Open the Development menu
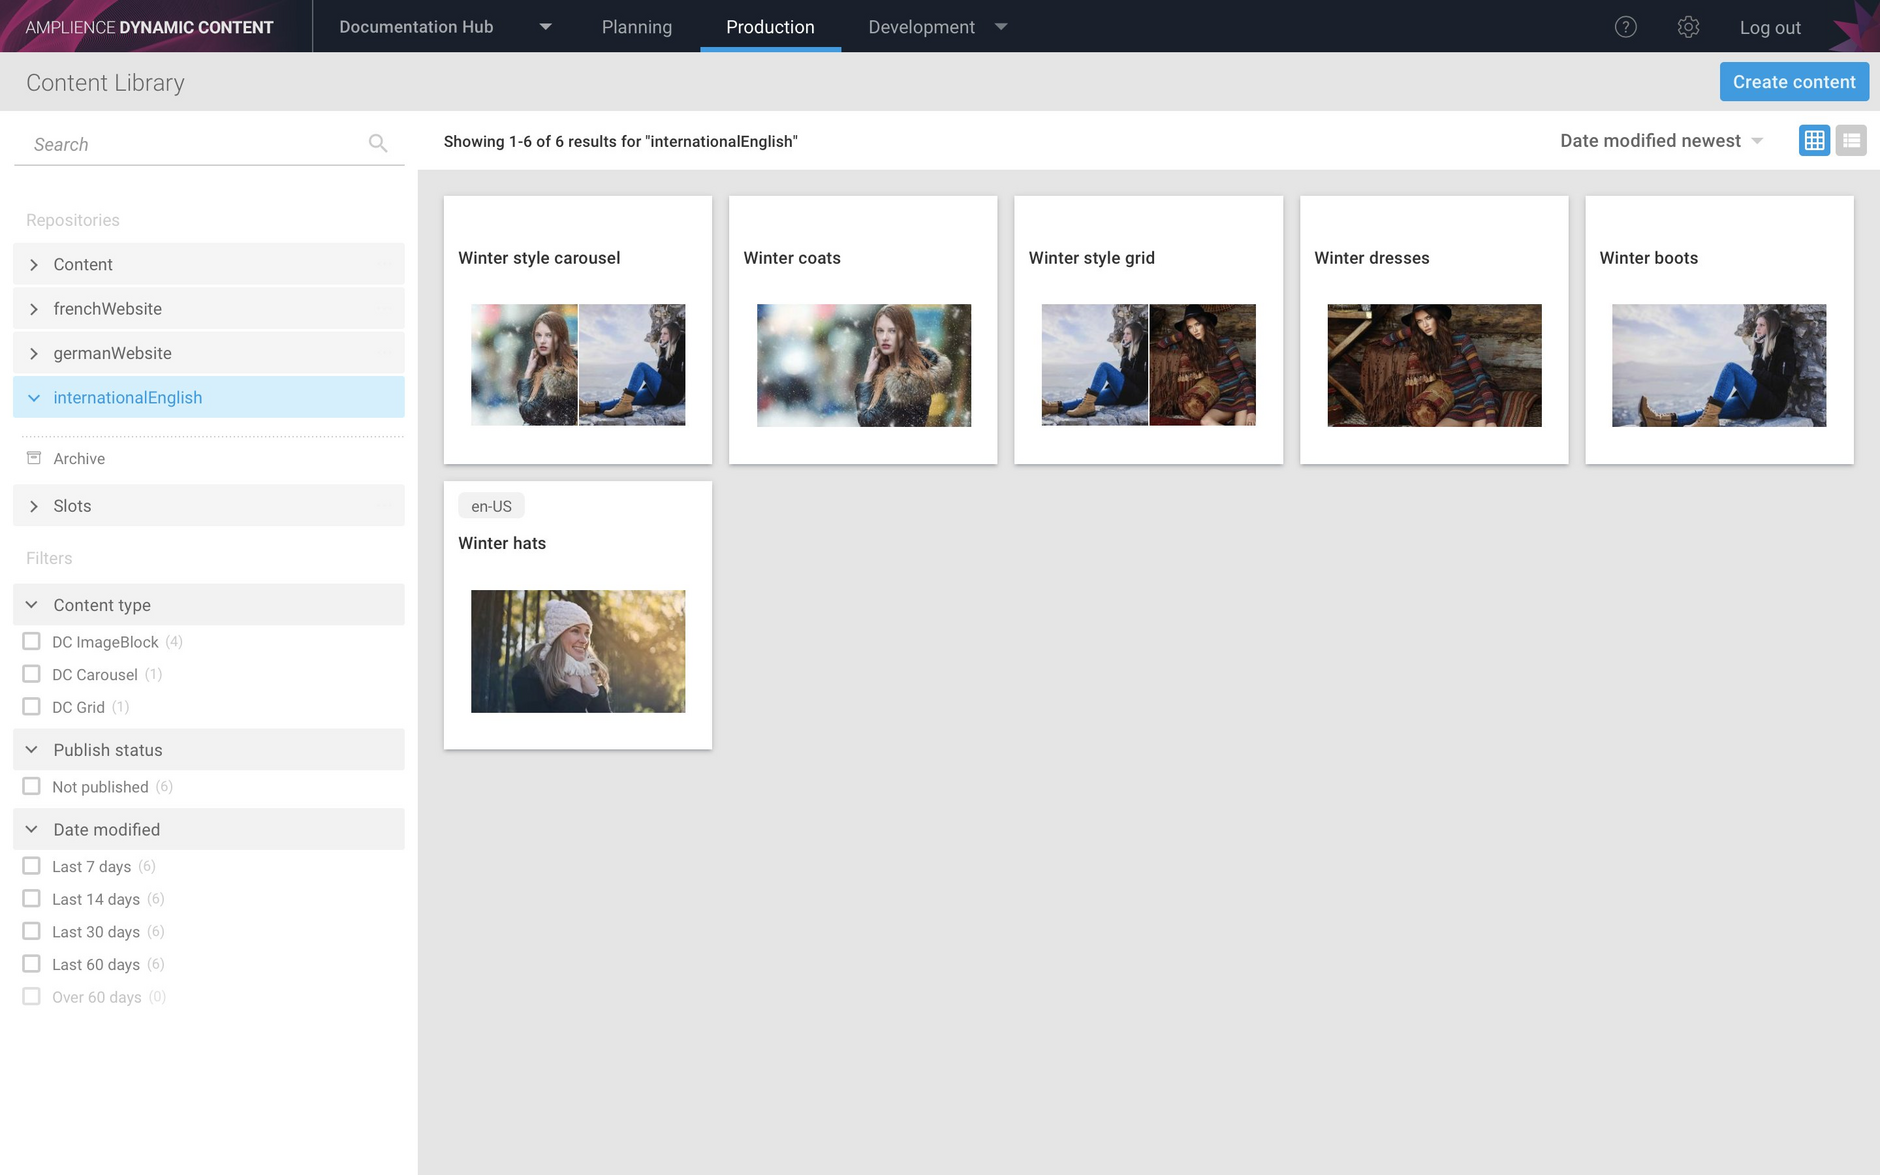This screenshot has width=1880, height=1175. pos(935,27)
